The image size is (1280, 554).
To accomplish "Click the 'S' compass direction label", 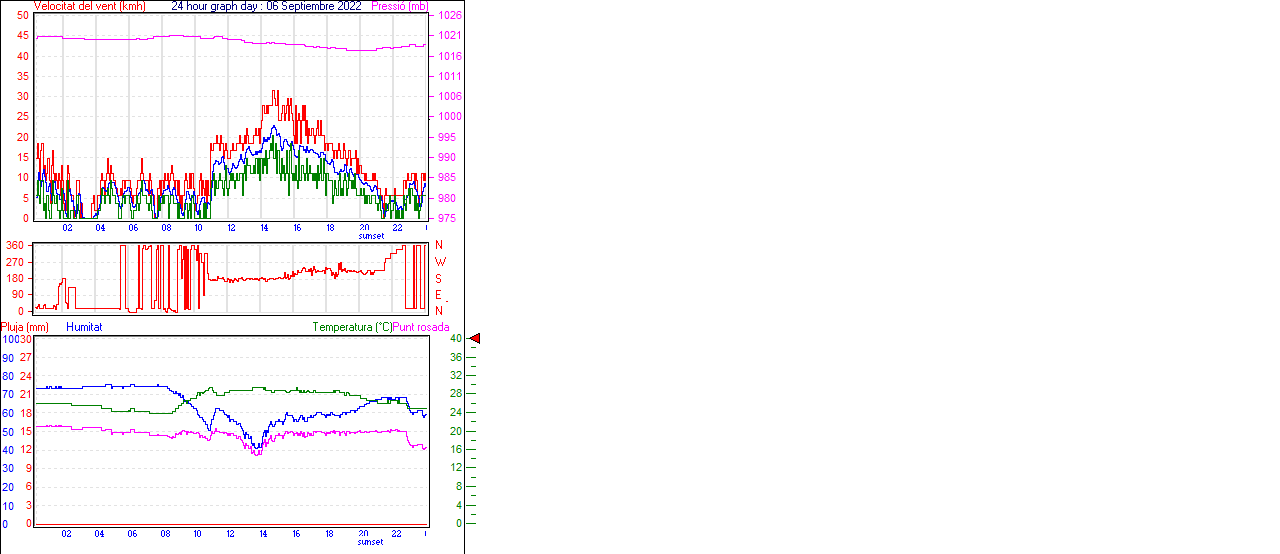I will click(x=439, y=278).
